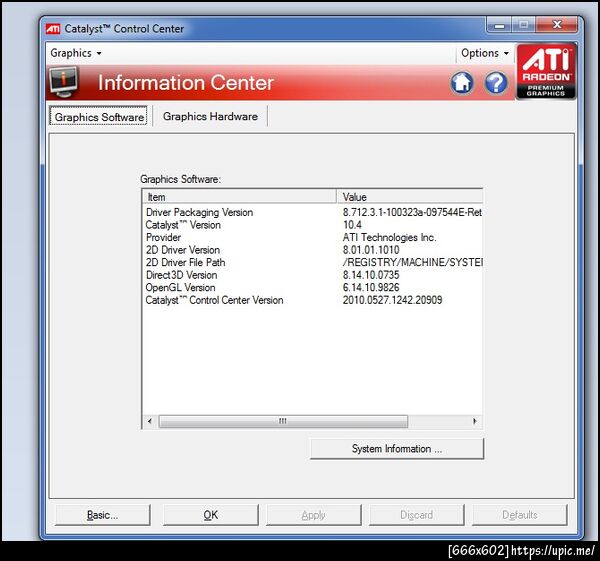Click the value 8.712.3.1-100323a-097544E
The height and width of the screenshot is (561, 600).
pyautogui.click(x=412, y=212)
